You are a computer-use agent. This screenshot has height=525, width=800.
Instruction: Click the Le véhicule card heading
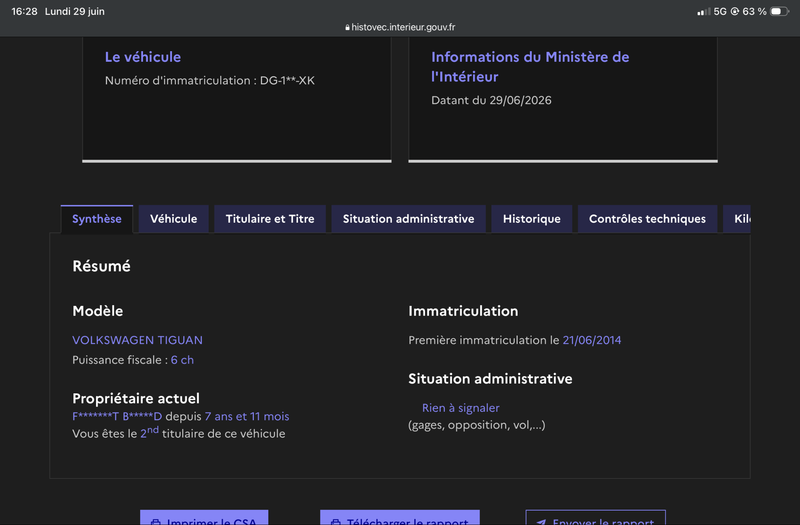point(143,57)
